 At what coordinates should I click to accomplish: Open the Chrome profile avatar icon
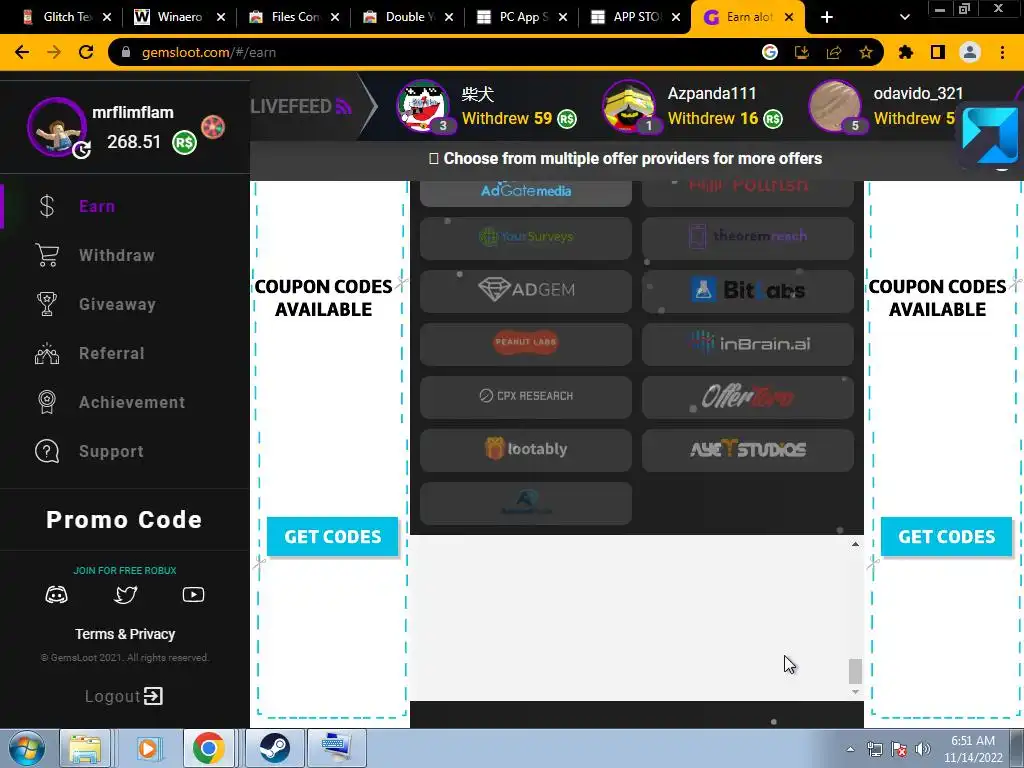click(x=970, y=52)
